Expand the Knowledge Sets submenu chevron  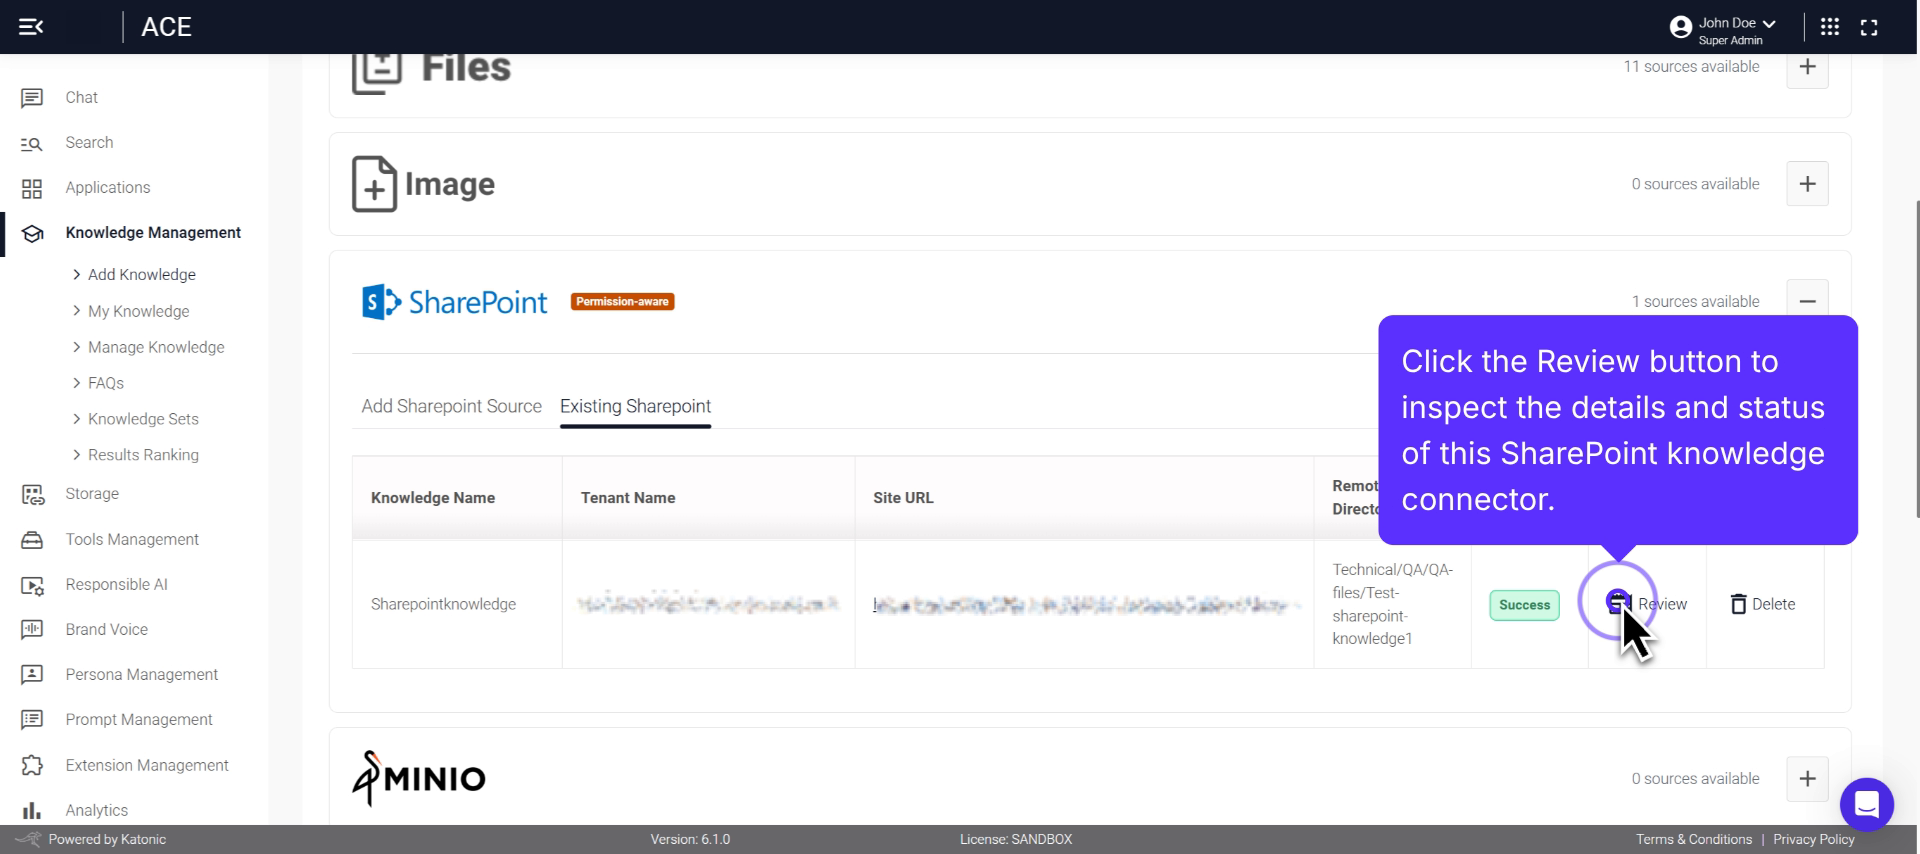point(77,419)
